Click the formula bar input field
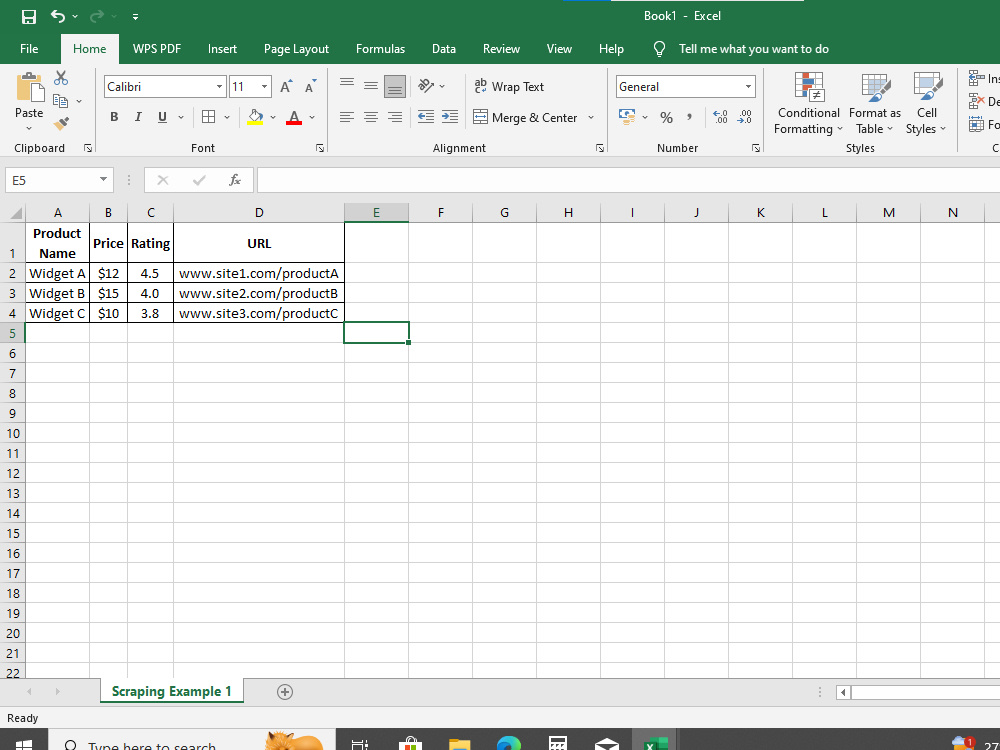This screenshot has width=1000, height=750. point(628,180)
